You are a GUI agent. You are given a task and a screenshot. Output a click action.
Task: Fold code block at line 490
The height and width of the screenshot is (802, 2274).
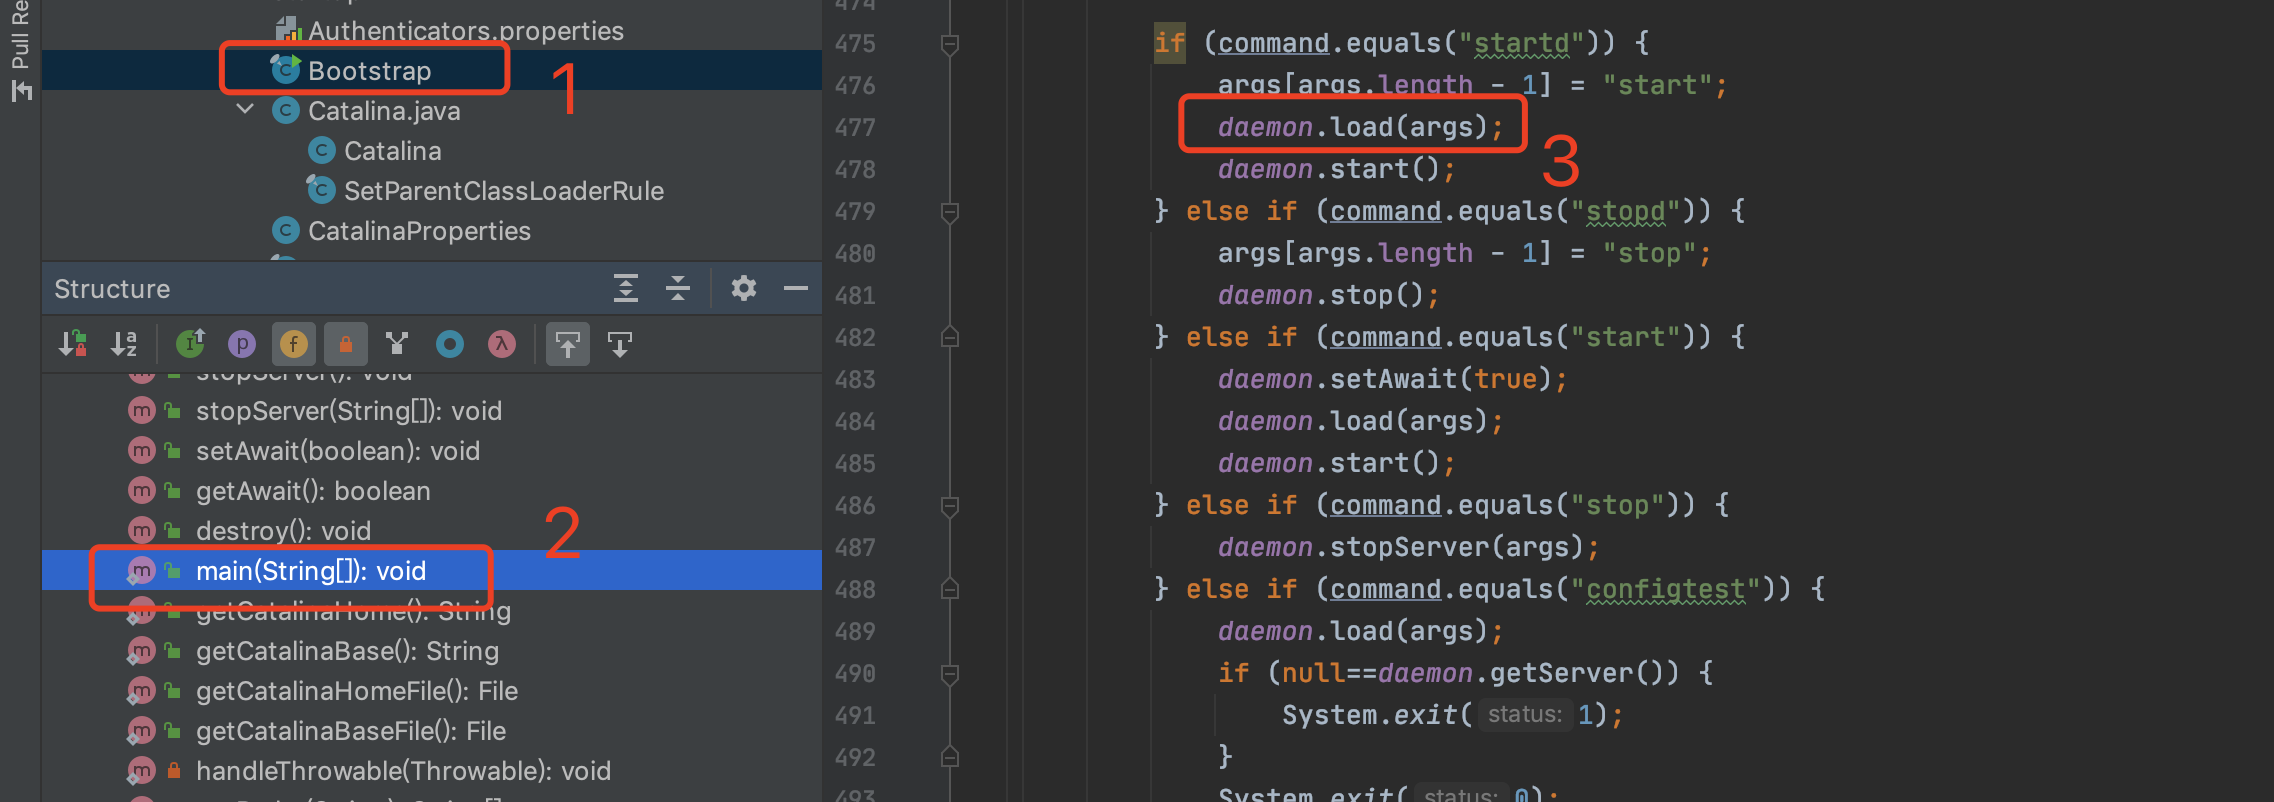click(950, 674)
